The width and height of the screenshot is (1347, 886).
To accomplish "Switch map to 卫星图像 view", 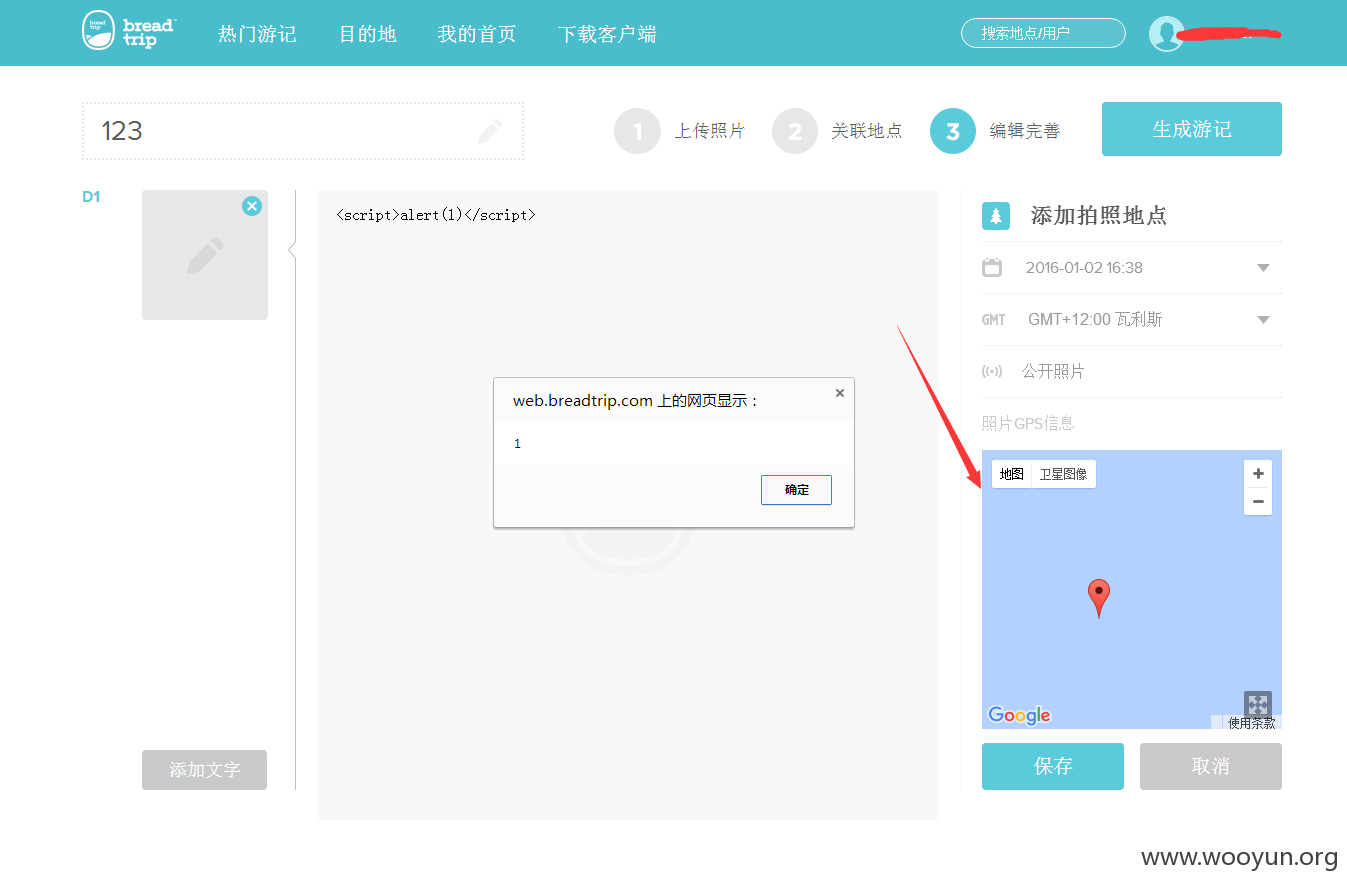I will (1064, 474).
